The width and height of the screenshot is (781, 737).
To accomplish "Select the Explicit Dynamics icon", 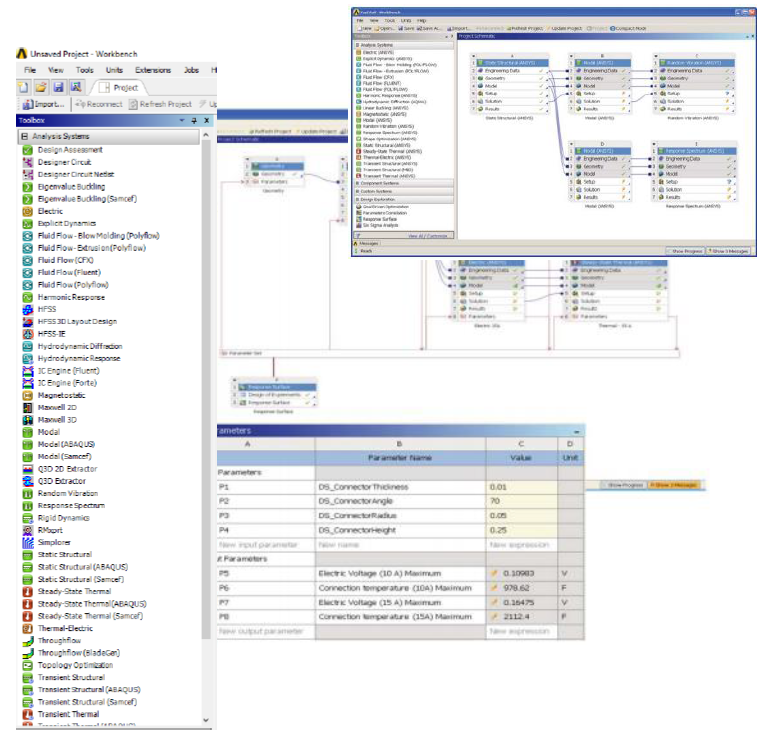I will click(28, 224).
